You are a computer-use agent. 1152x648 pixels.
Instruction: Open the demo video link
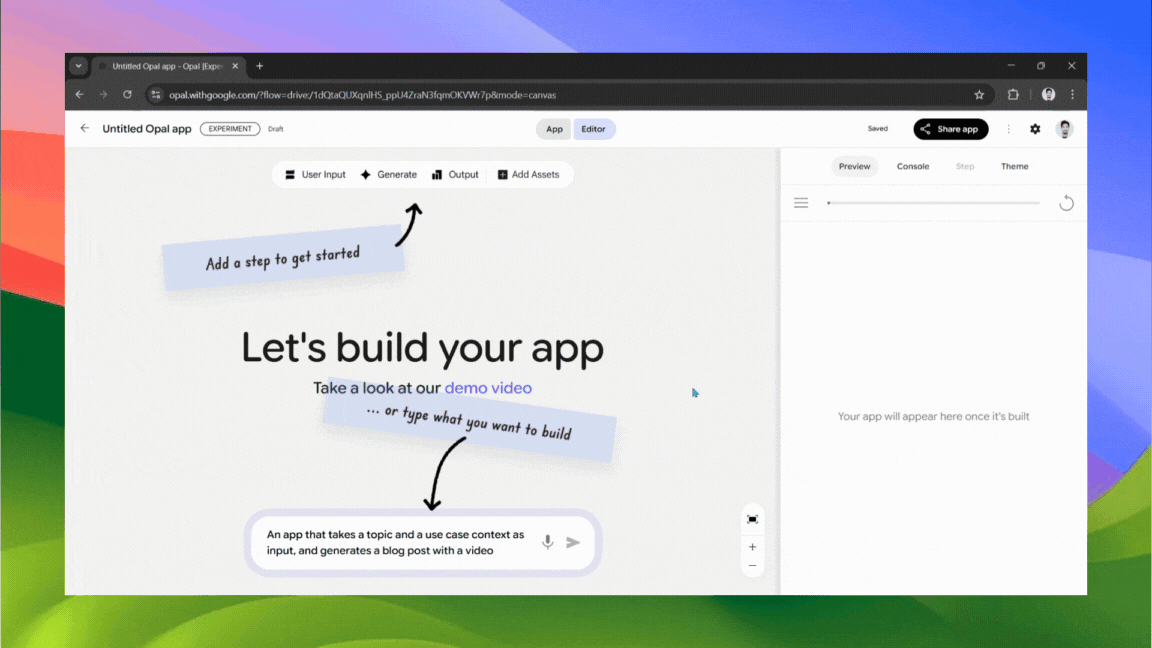tap(488, 388)
